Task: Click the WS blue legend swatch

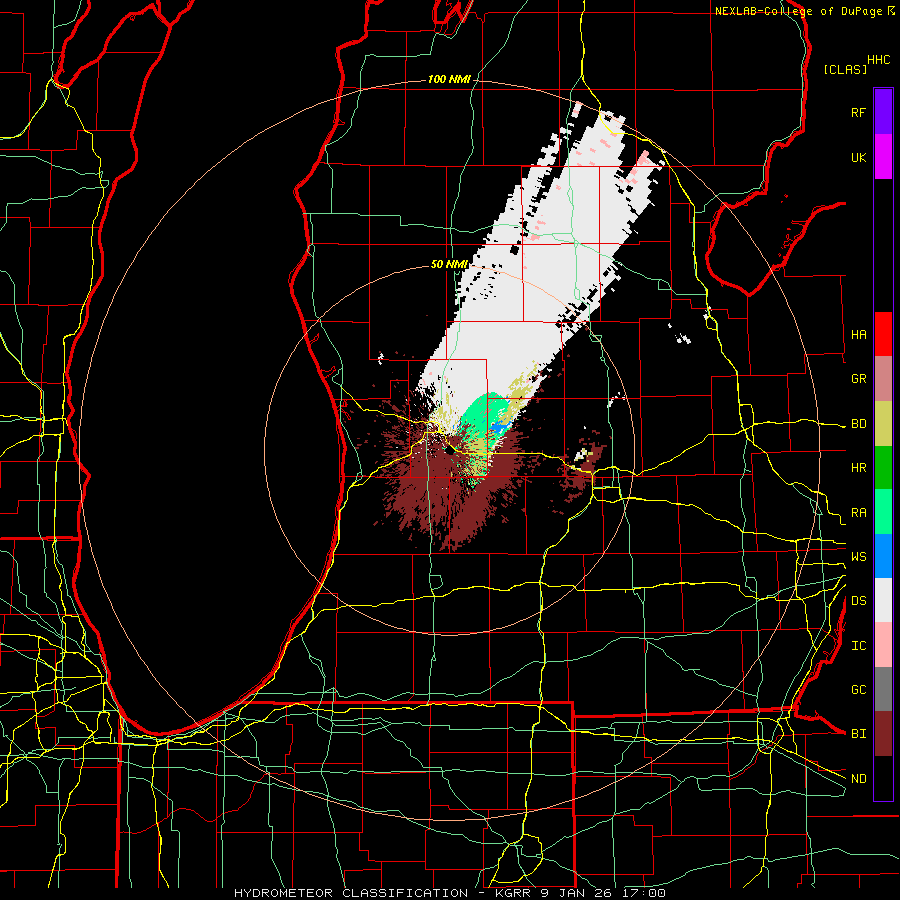Action: click(x=883, y=556)
